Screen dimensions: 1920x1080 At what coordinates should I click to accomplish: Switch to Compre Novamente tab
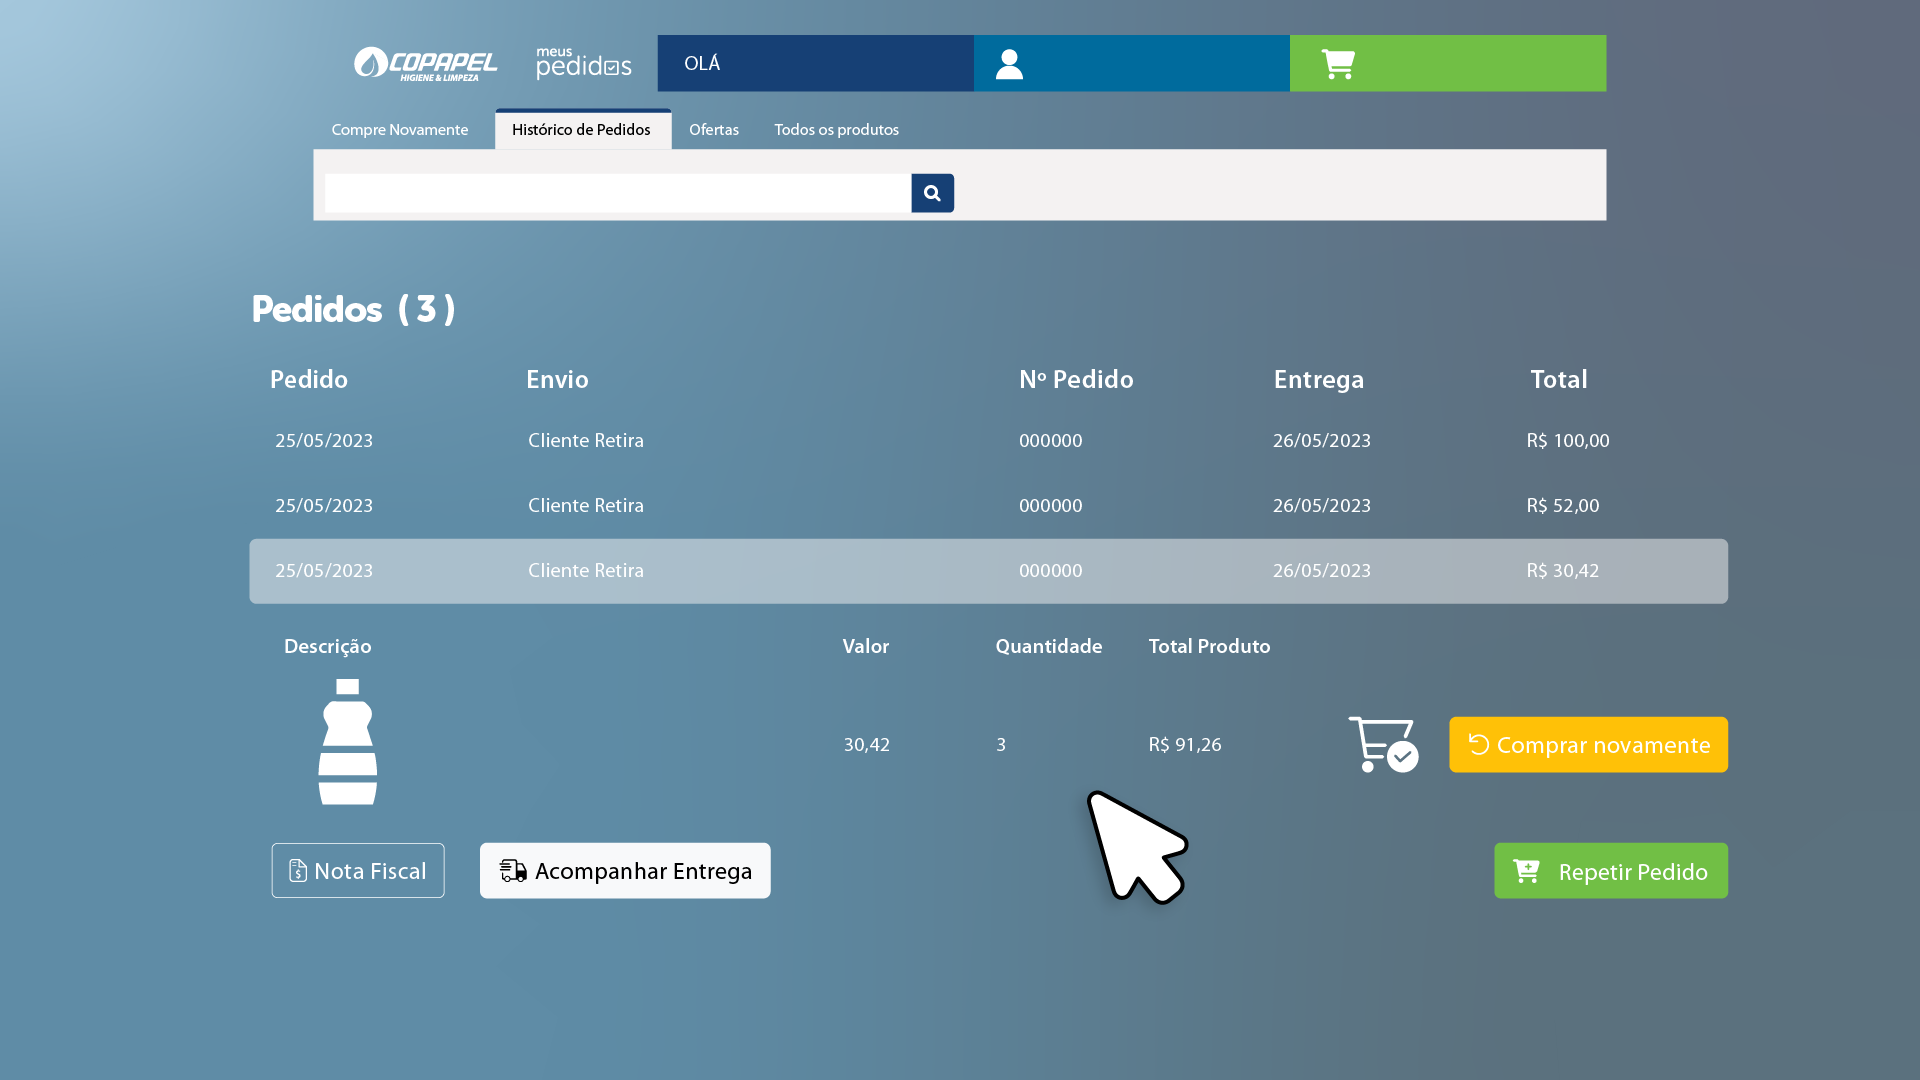[x=399, y=130]
